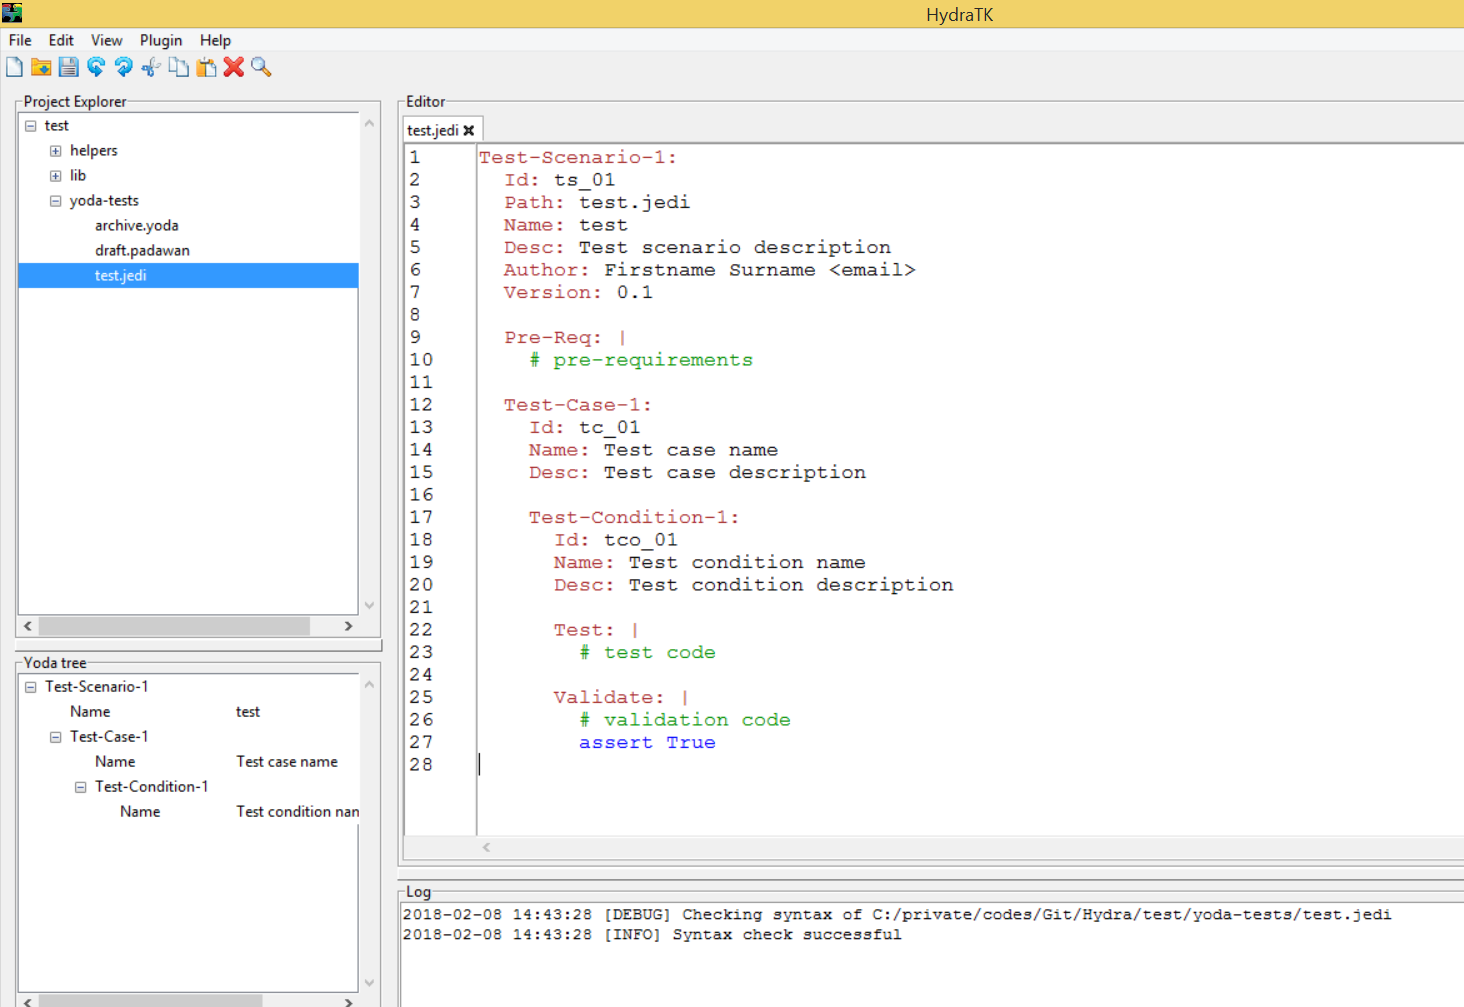Screen dimensions: 1464x1007
Task: Click the Redo arrow icon
Action: [123, 67]
